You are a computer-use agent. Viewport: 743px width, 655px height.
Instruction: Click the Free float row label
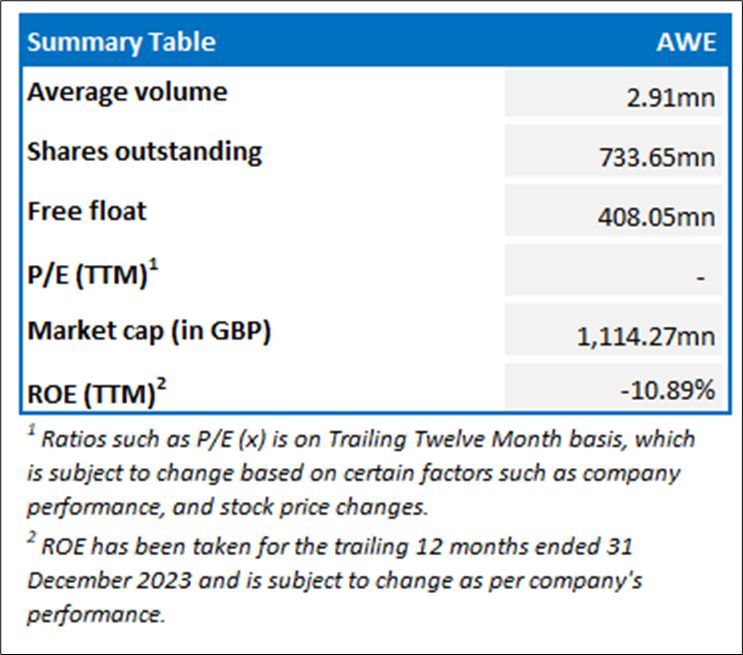tap(86, 210)
